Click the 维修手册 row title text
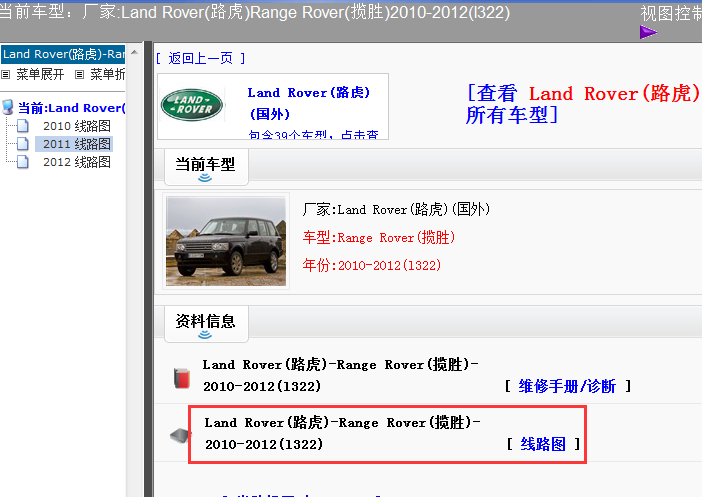The image size is (702, 497). (x=340, y=375)
